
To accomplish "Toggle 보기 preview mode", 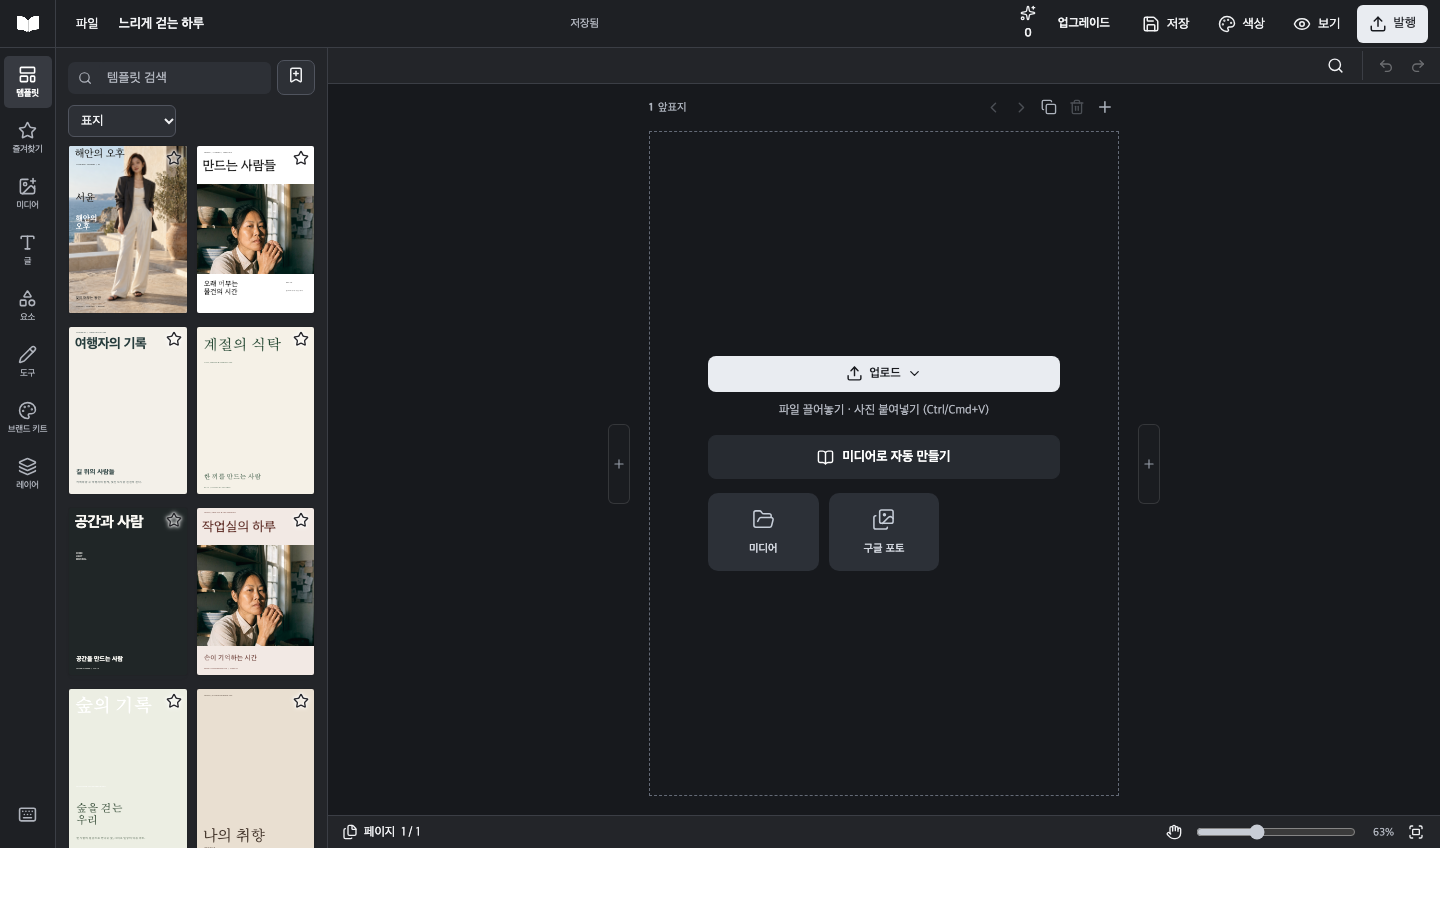I will [1316, 23].
